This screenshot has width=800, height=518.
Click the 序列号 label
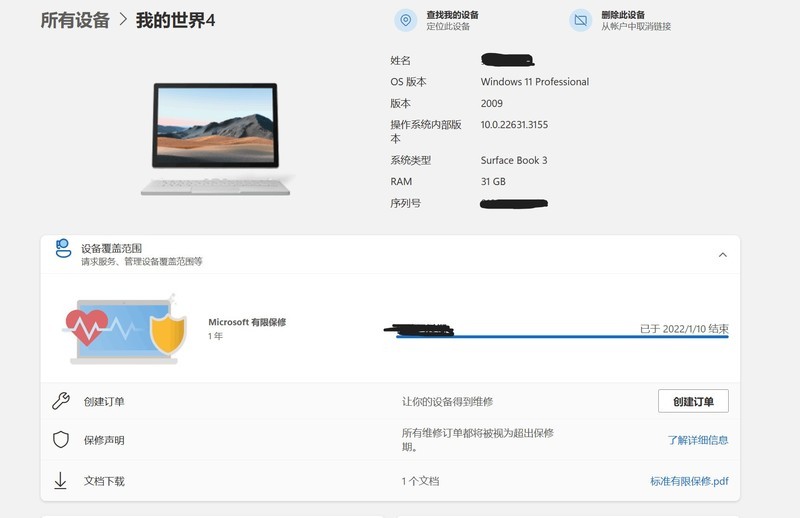point(406,203)
